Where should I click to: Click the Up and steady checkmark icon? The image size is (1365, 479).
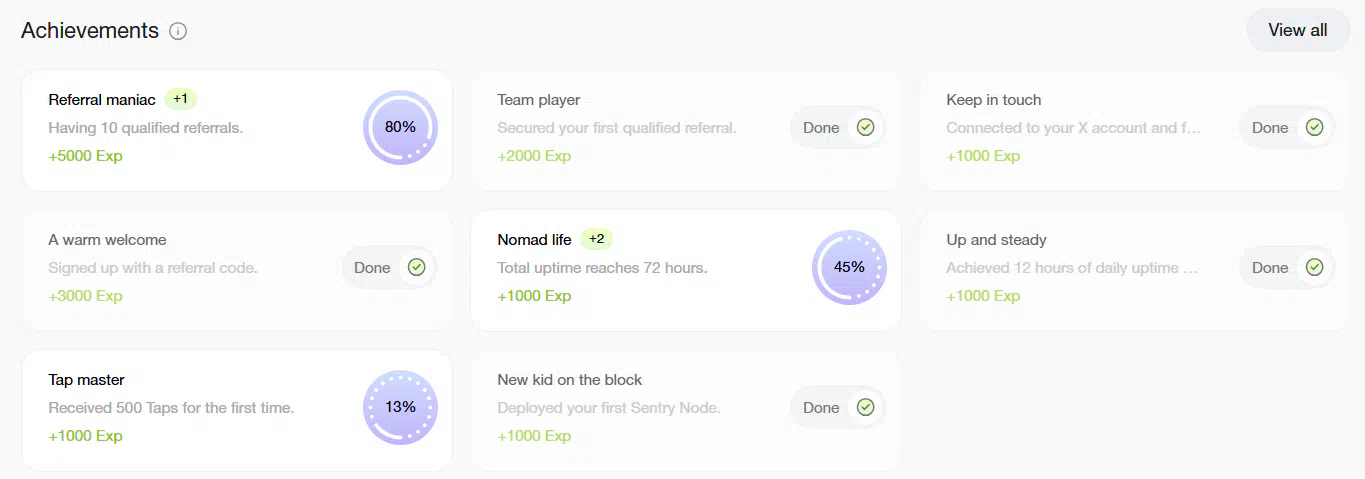point(1315,267)
